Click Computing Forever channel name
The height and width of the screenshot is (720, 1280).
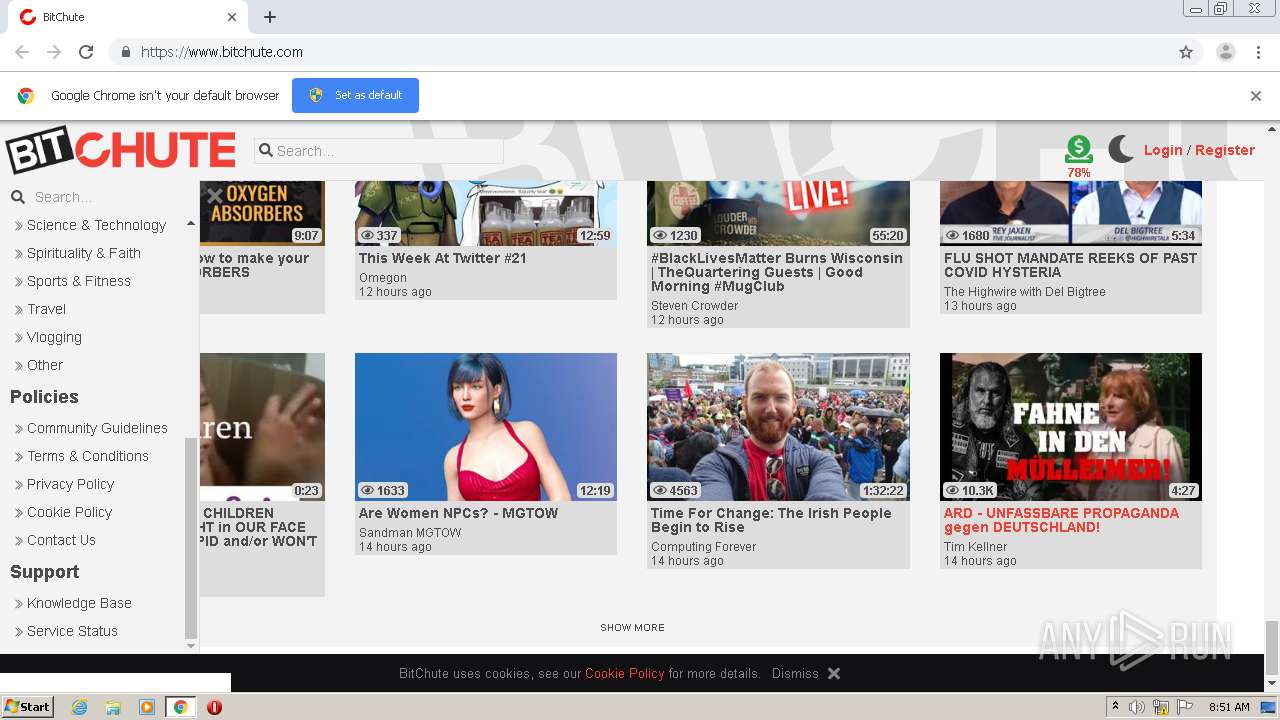pyautogui.click(x=703, y=547)
